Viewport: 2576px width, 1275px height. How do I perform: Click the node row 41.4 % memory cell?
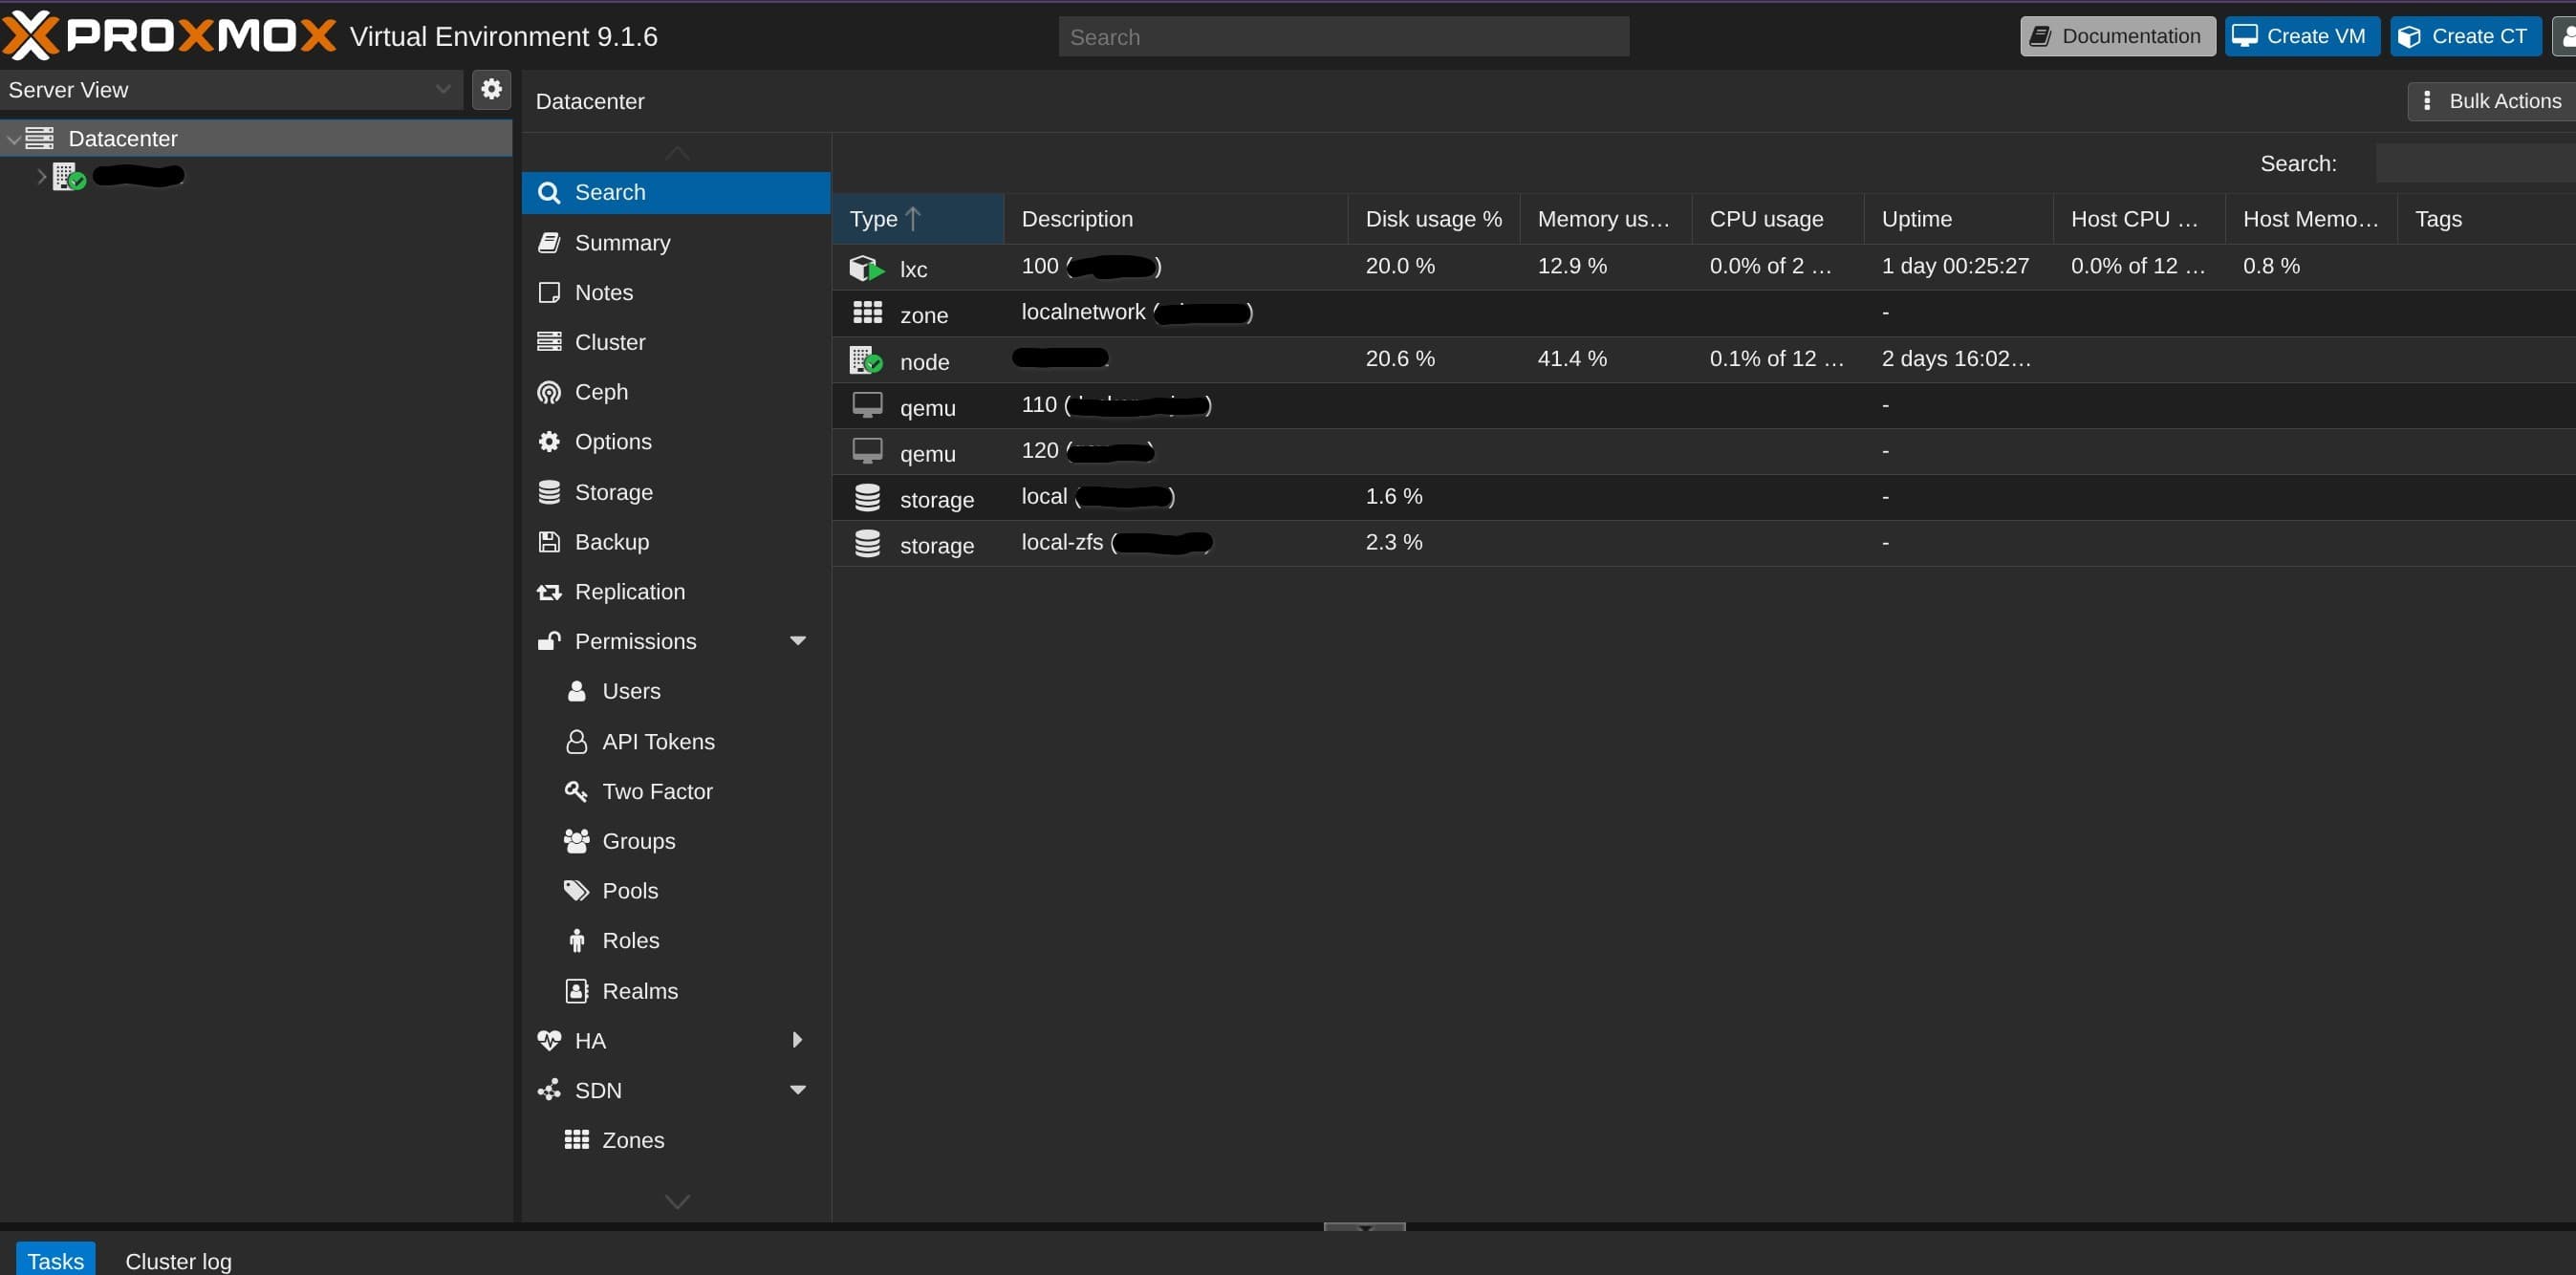tap(1605, 358)
